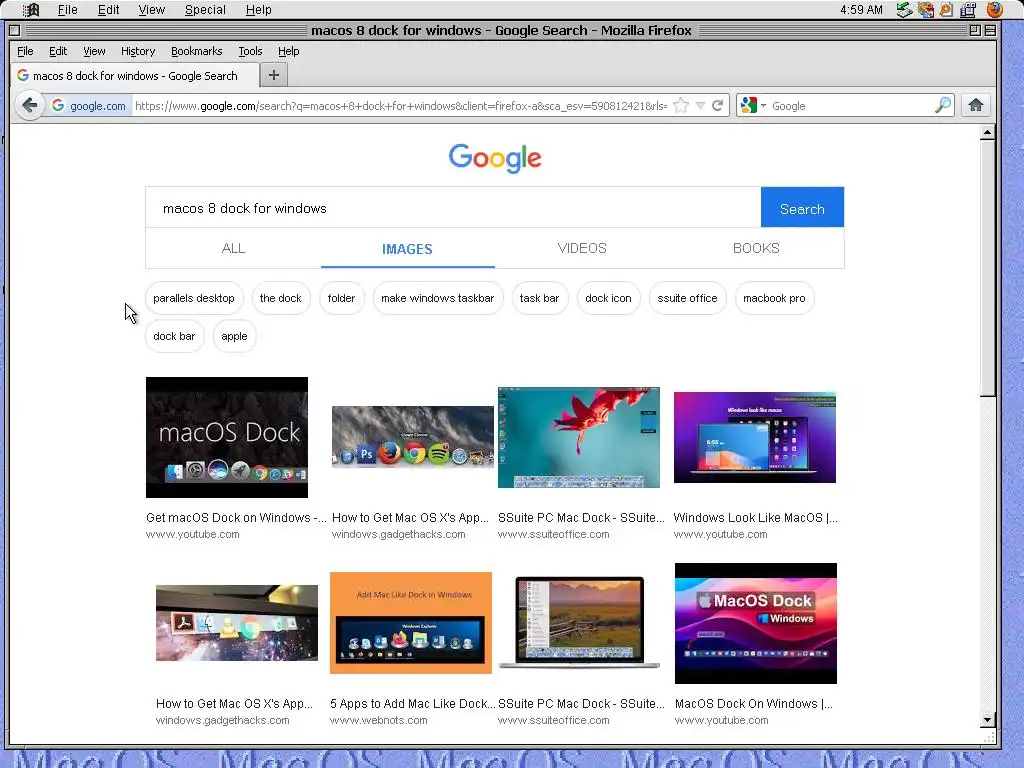Switch to the ALL results tab

tap(233, 248)
